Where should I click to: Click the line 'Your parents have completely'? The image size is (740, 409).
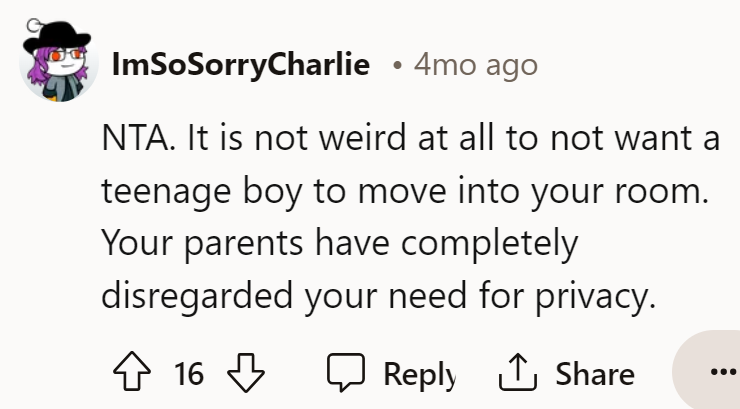click(x=340, y=244)
